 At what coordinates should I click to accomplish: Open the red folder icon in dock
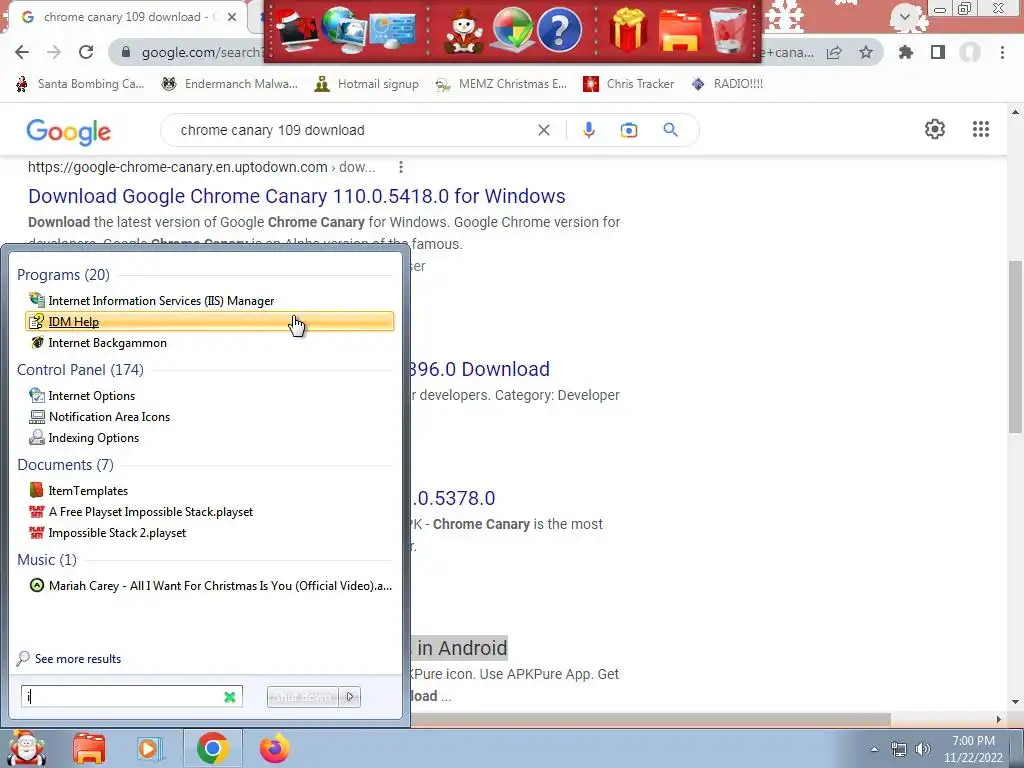pyautogui.click(x=680, y=30)
